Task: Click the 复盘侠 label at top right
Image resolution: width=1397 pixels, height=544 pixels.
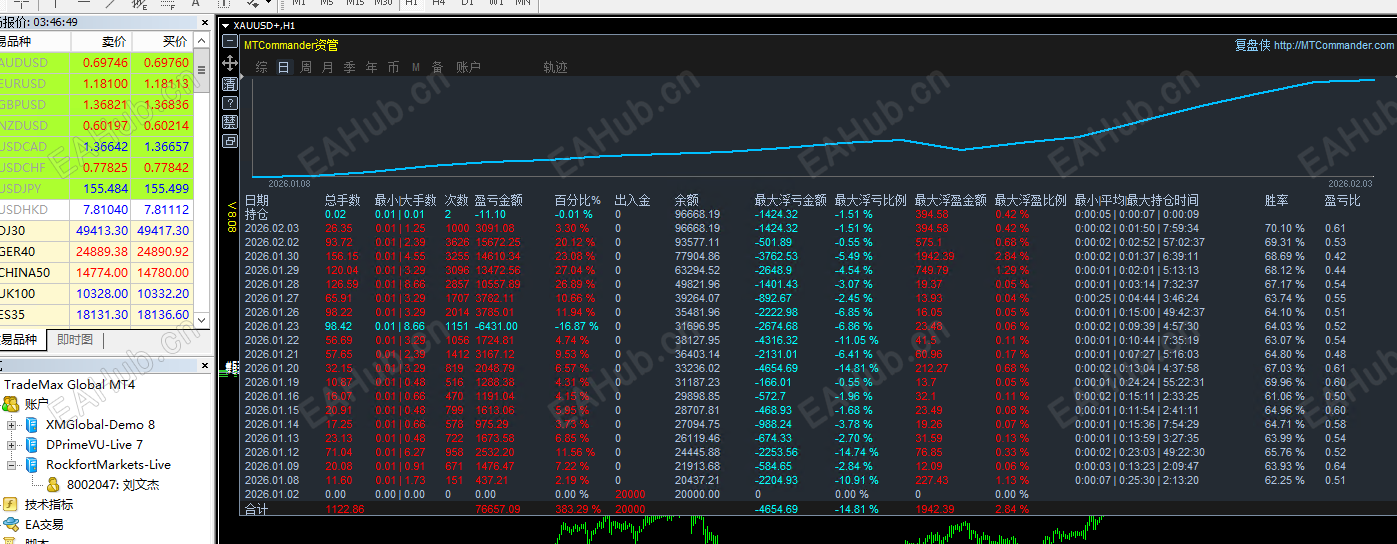Action: [x=1252, y=45]
